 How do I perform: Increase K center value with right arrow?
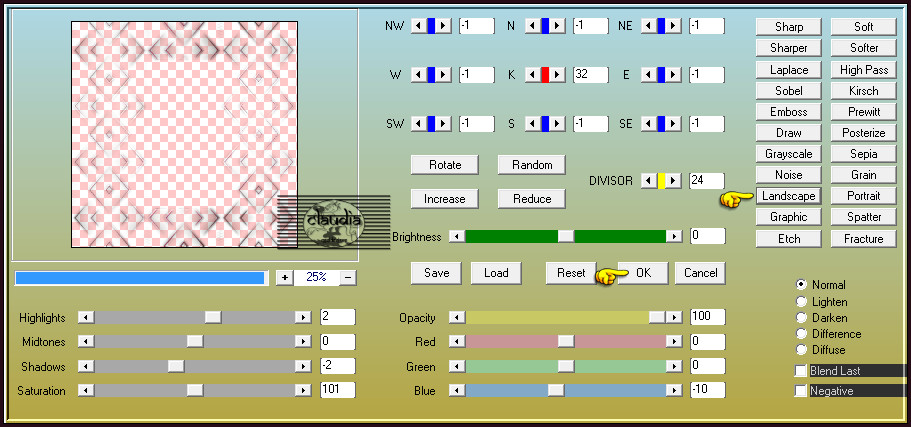557,75
